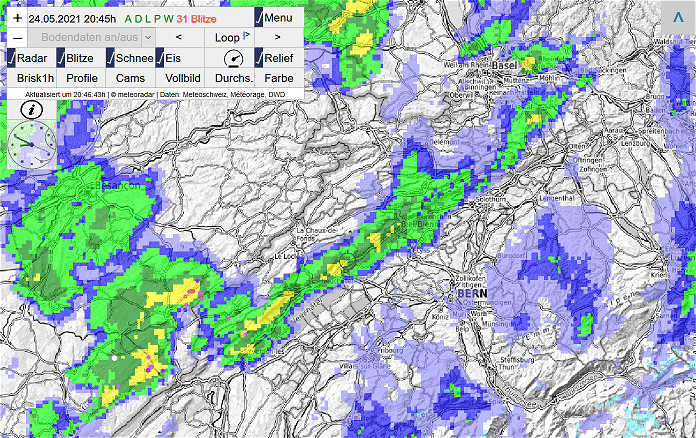Click the Le Locle label on map
This screenshot has height=438, width=696.
pos(287,257)
